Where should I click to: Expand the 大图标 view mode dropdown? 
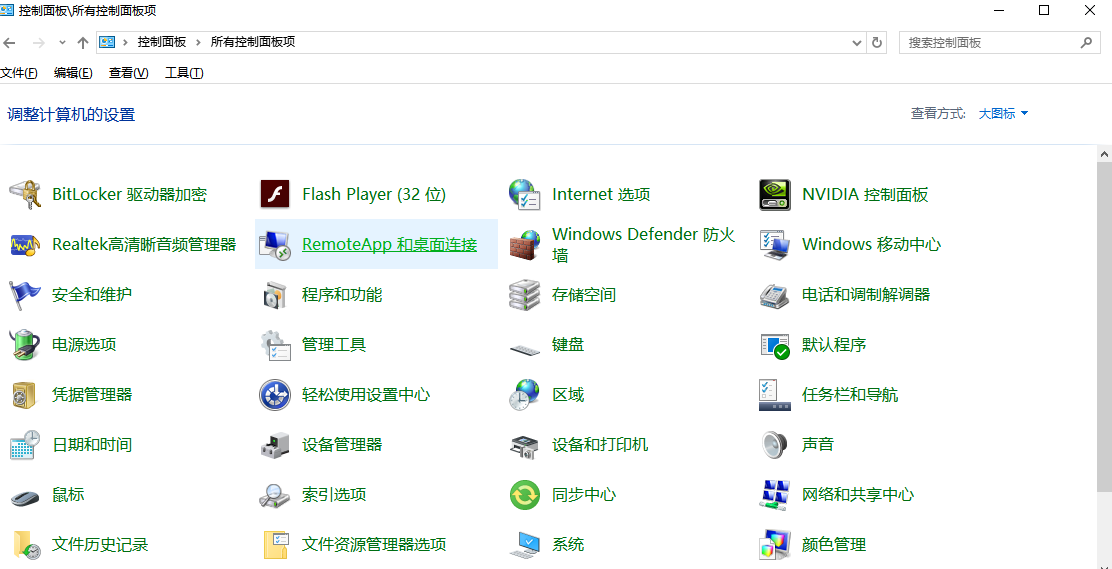1003,114
